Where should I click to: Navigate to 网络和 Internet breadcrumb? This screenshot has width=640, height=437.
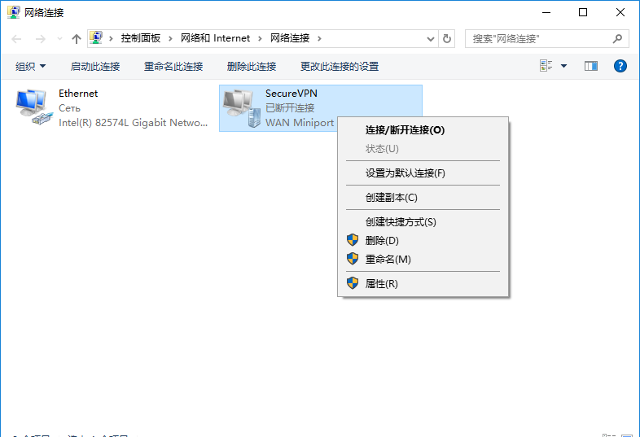coord(215,38)
